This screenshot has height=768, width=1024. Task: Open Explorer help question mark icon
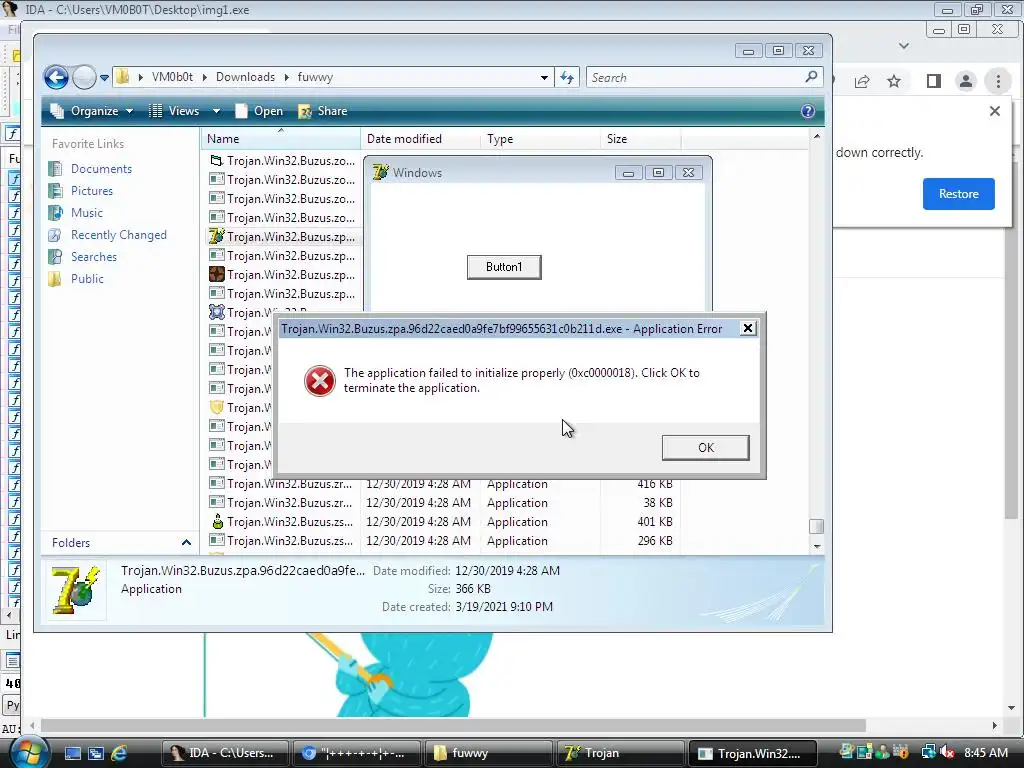[808, 111]
